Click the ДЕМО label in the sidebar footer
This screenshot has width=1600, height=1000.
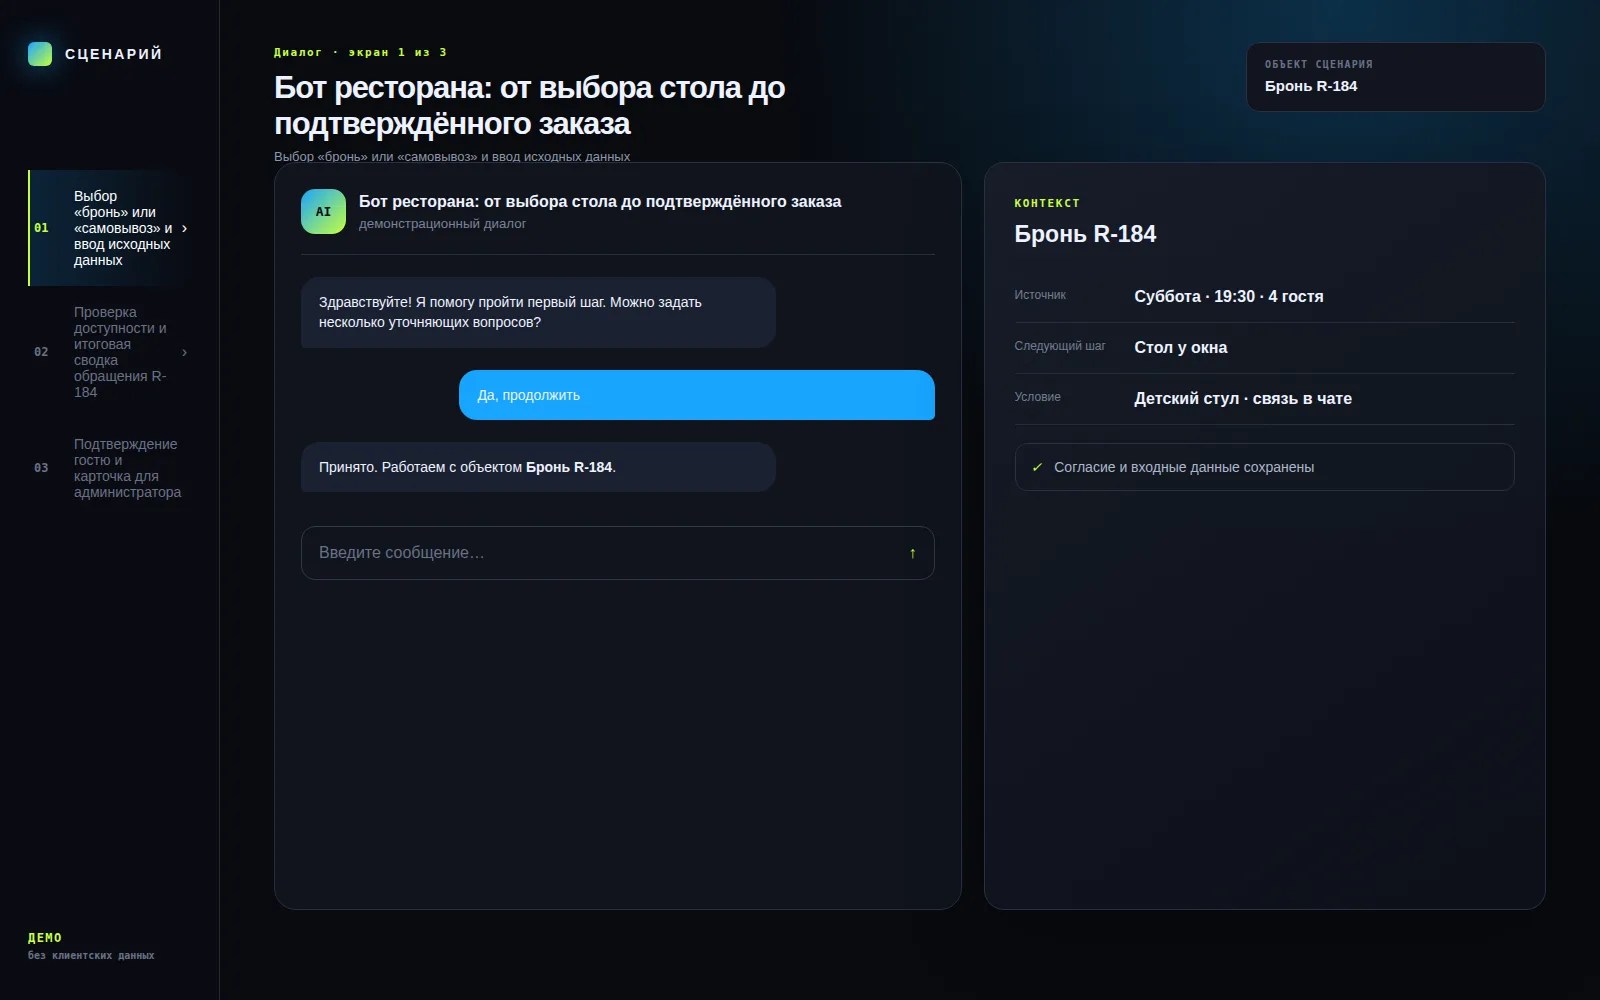pos(45,938)
